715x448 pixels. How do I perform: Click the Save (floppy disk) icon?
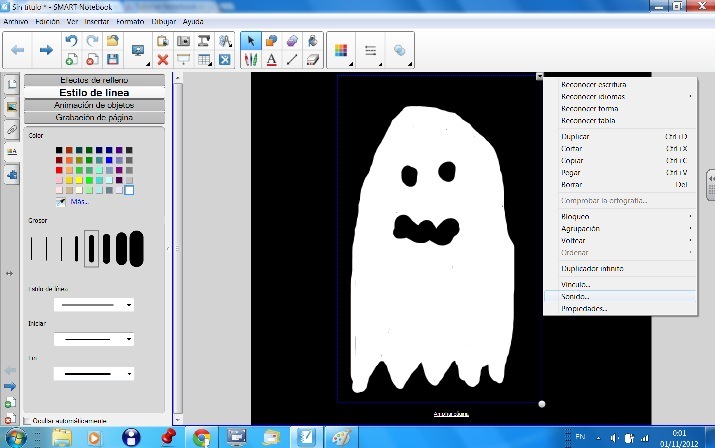coord(113,60)
